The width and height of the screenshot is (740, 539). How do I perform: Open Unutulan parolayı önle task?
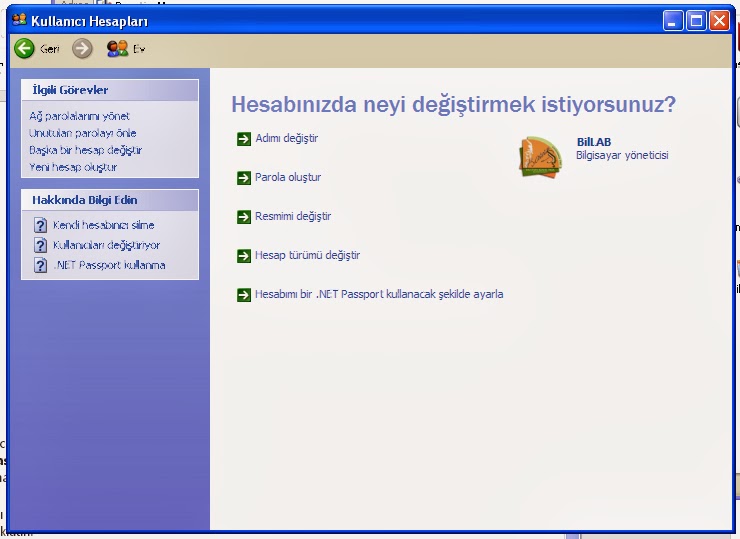[x=83, y=133]
